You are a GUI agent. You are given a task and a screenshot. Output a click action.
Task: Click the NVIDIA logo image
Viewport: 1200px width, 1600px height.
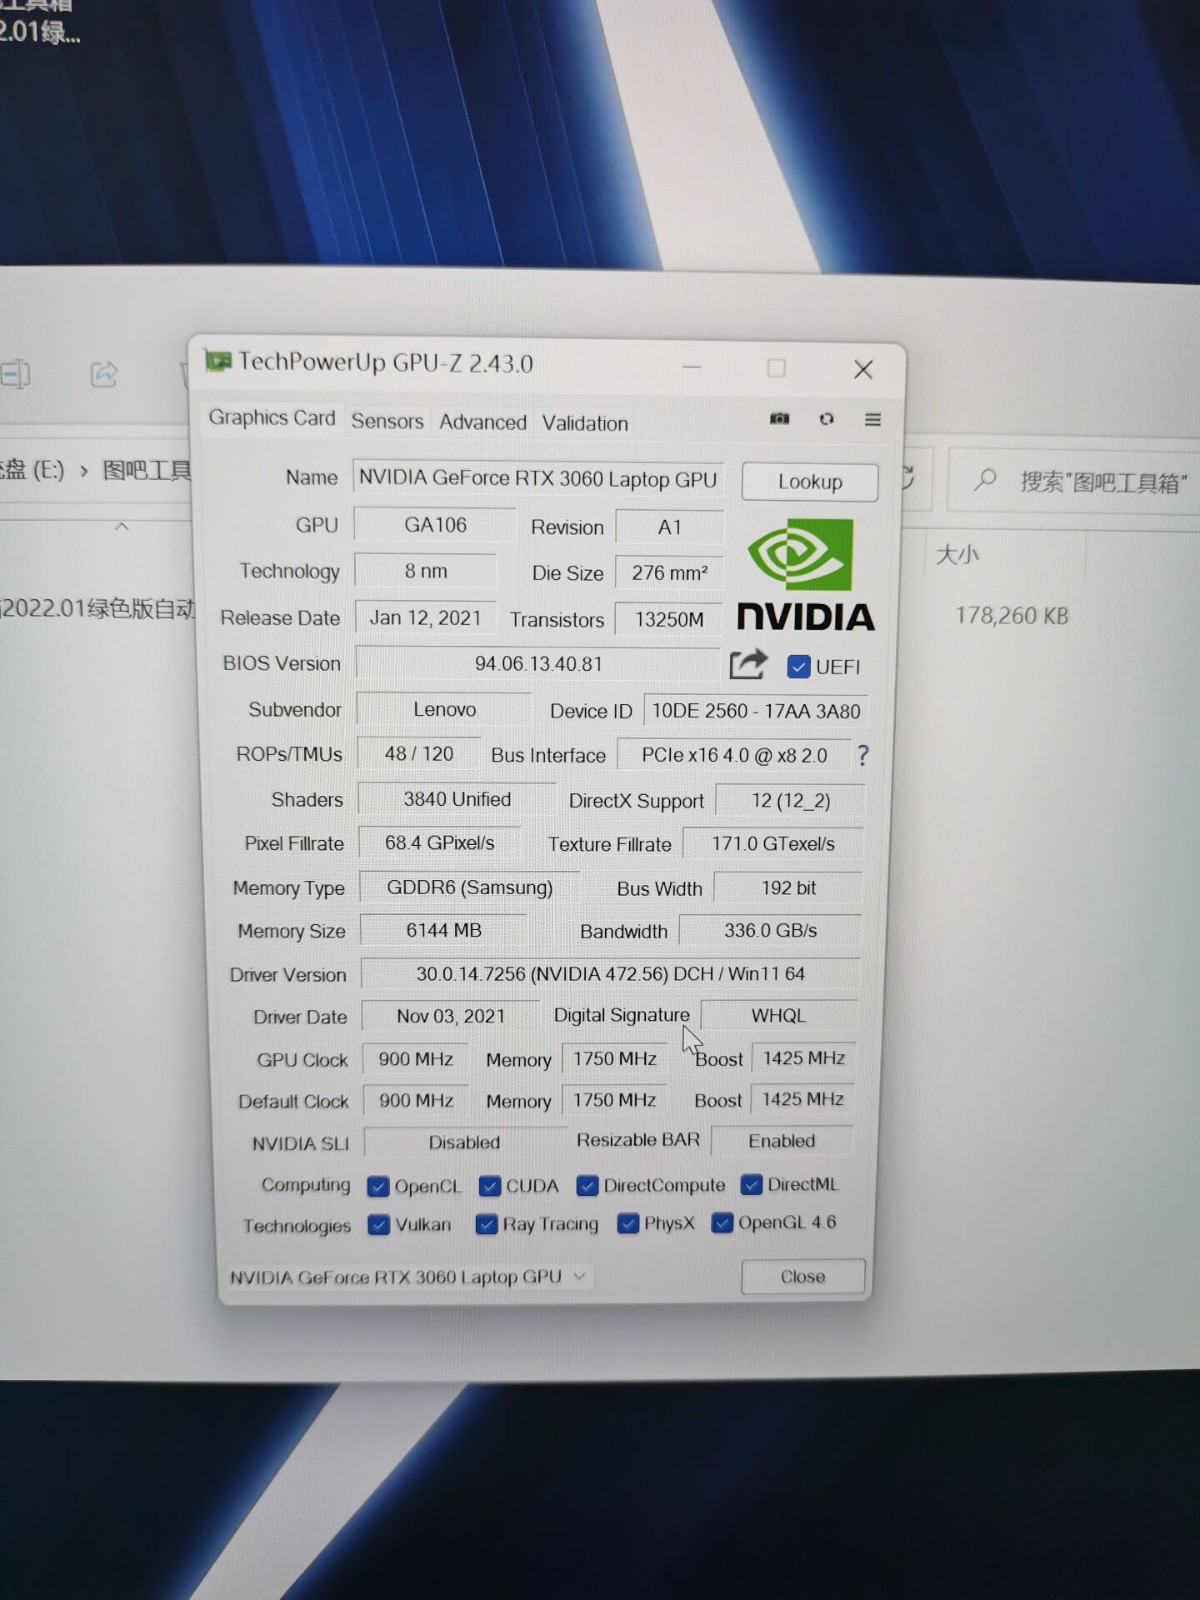pyautogui.click(x=805, y=576)
